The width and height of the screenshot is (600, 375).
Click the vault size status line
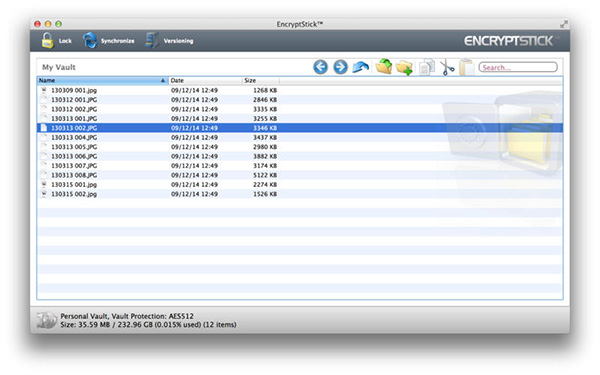[148, 324]
